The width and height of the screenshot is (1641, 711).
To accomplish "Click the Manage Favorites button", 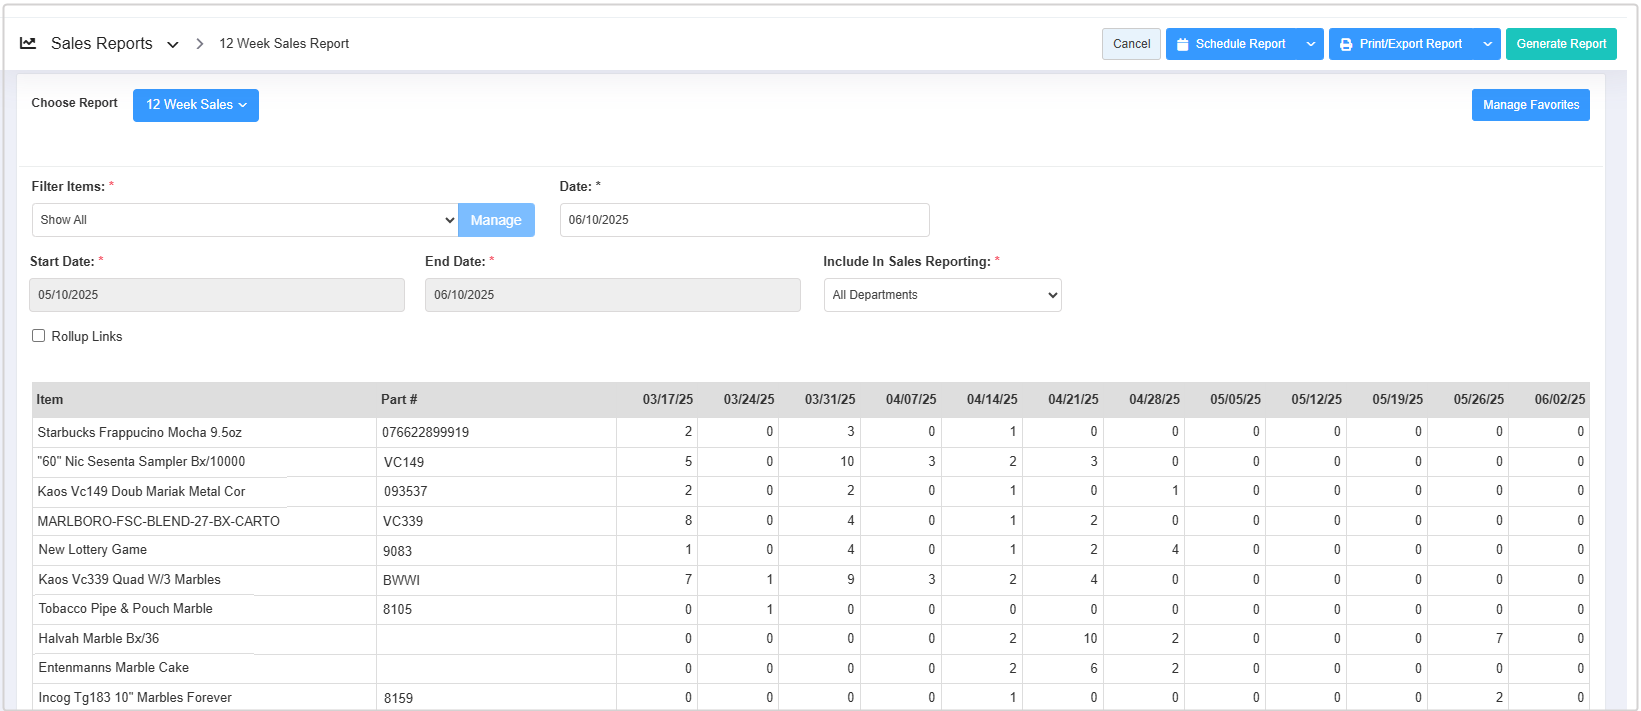I will click(1530, 105).
